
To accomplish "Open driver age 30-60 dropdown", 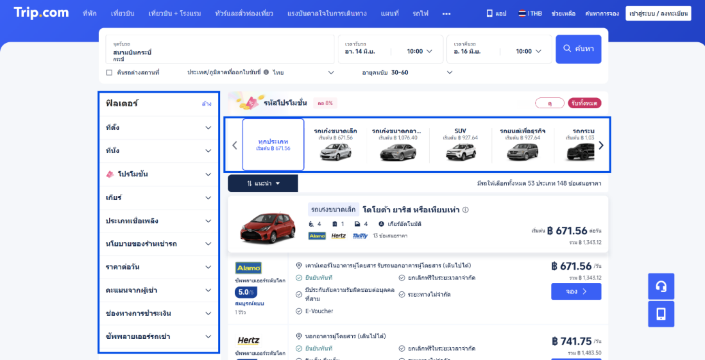I will (422, 72).
